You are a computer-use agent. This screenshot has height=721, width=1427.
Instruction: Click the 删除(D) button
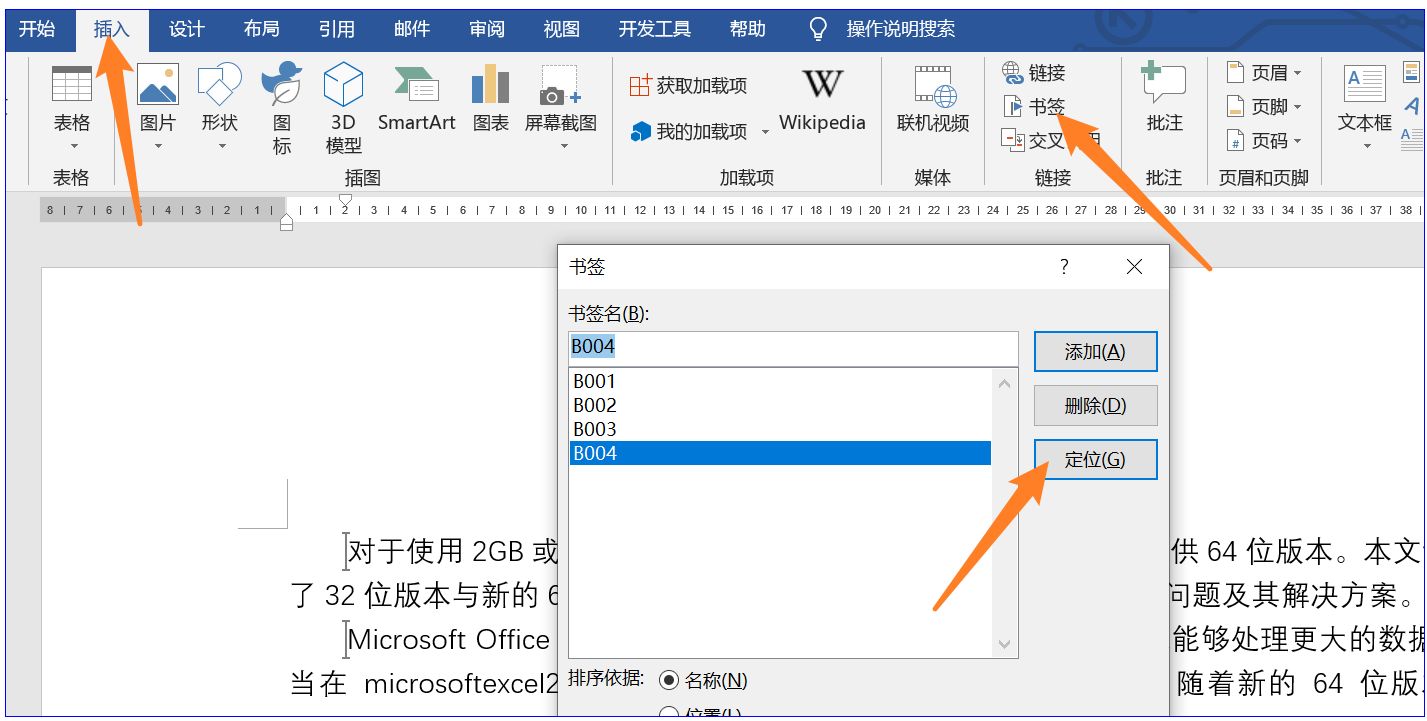(x=1095, y=406)
